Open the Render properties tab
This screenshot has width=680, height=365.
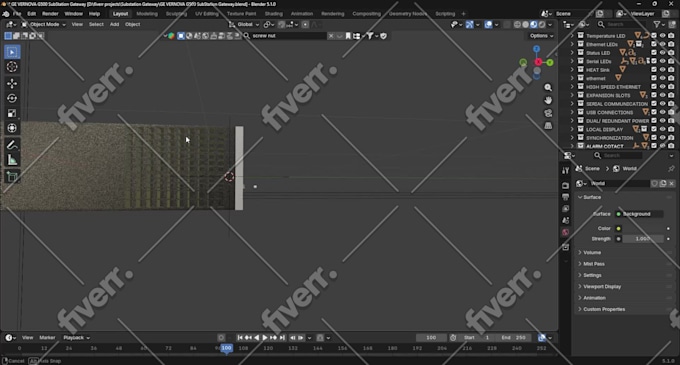(565, 186)
